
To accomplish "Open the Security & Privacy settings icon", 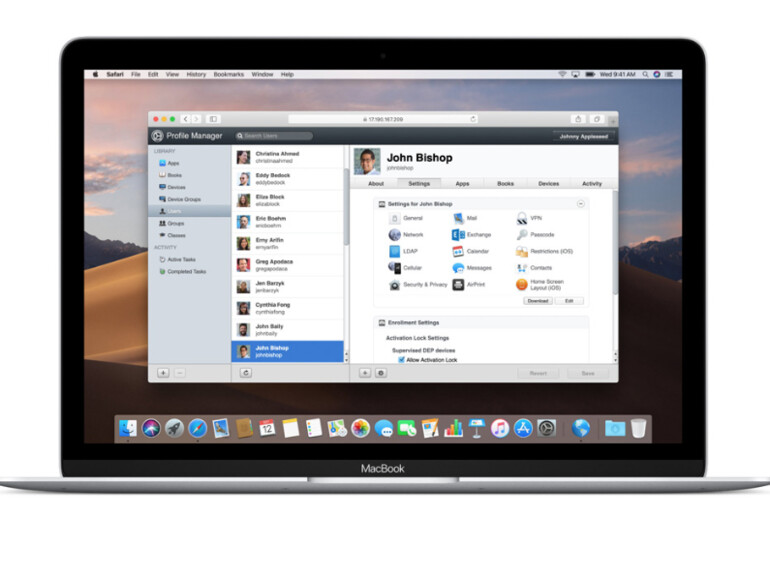I will pyautogui.click(x=394, y=285).
